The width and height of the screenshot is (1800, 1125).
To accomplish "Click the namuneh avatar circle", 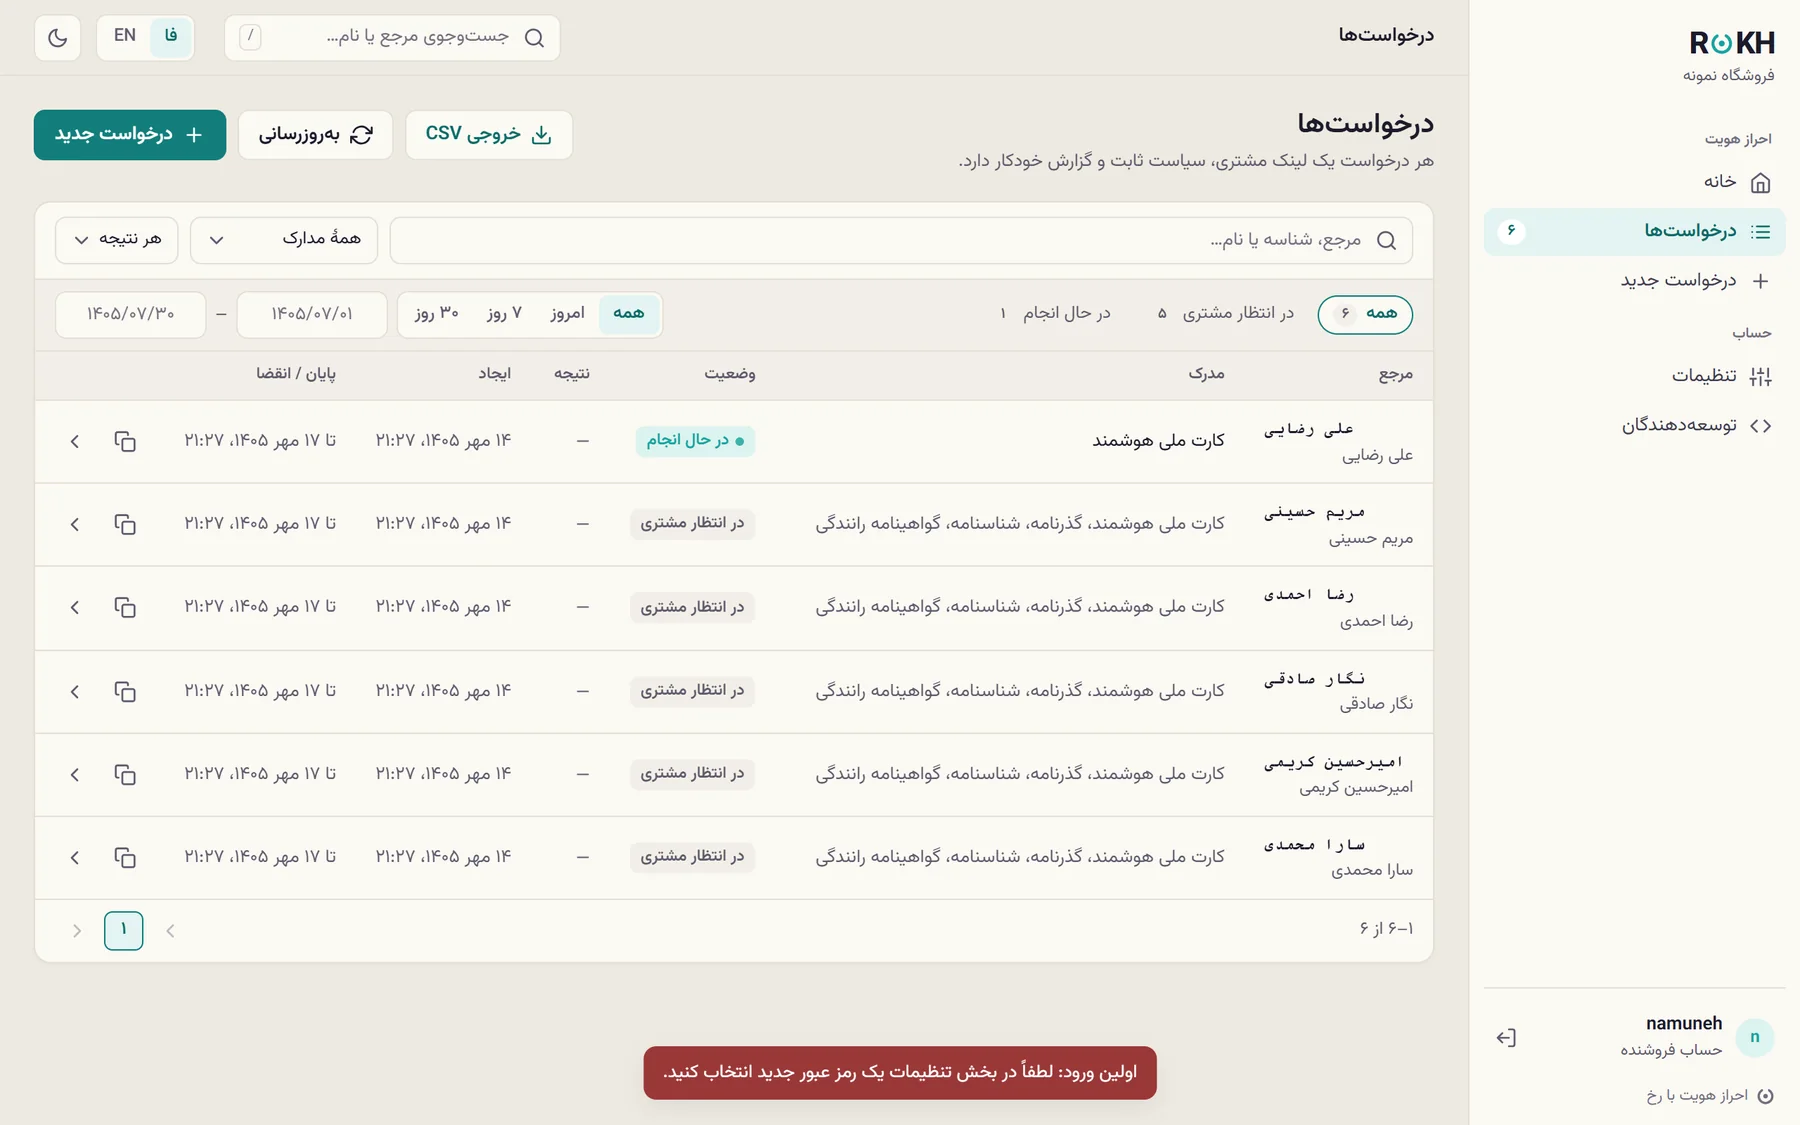I will coord(1755,1038).
